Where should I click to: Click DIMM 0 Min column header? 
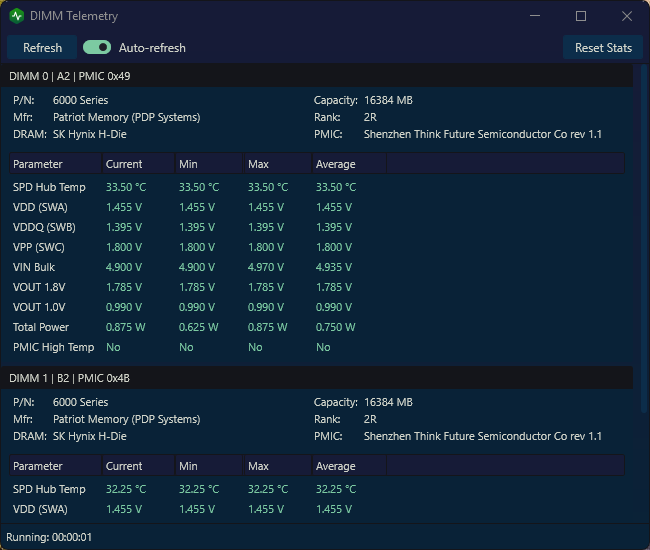click(209, 164)
